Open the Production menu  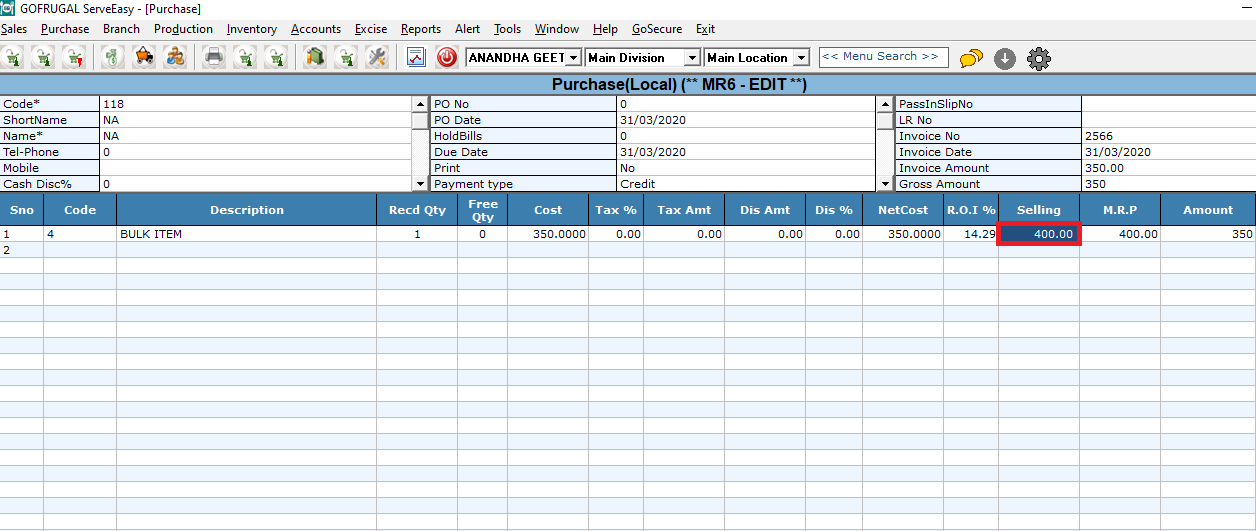[x=183, y=29]
